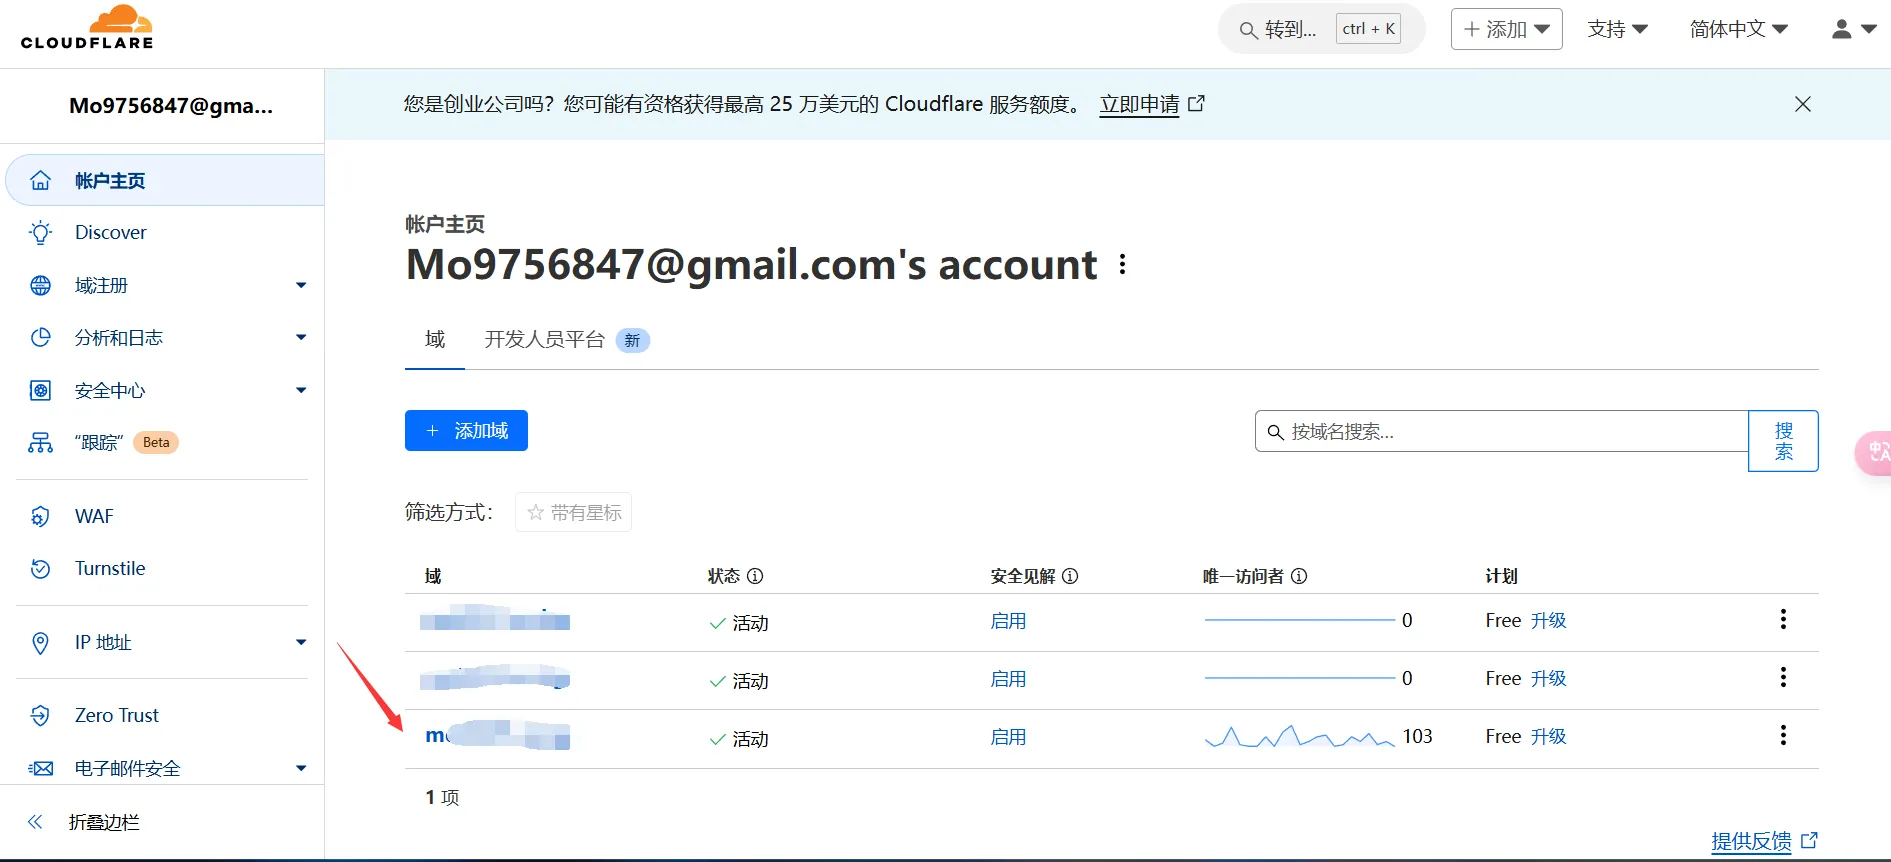Click the 电子邮件安全 envelope icon
1891x862 pixels.
pos(40,768)
